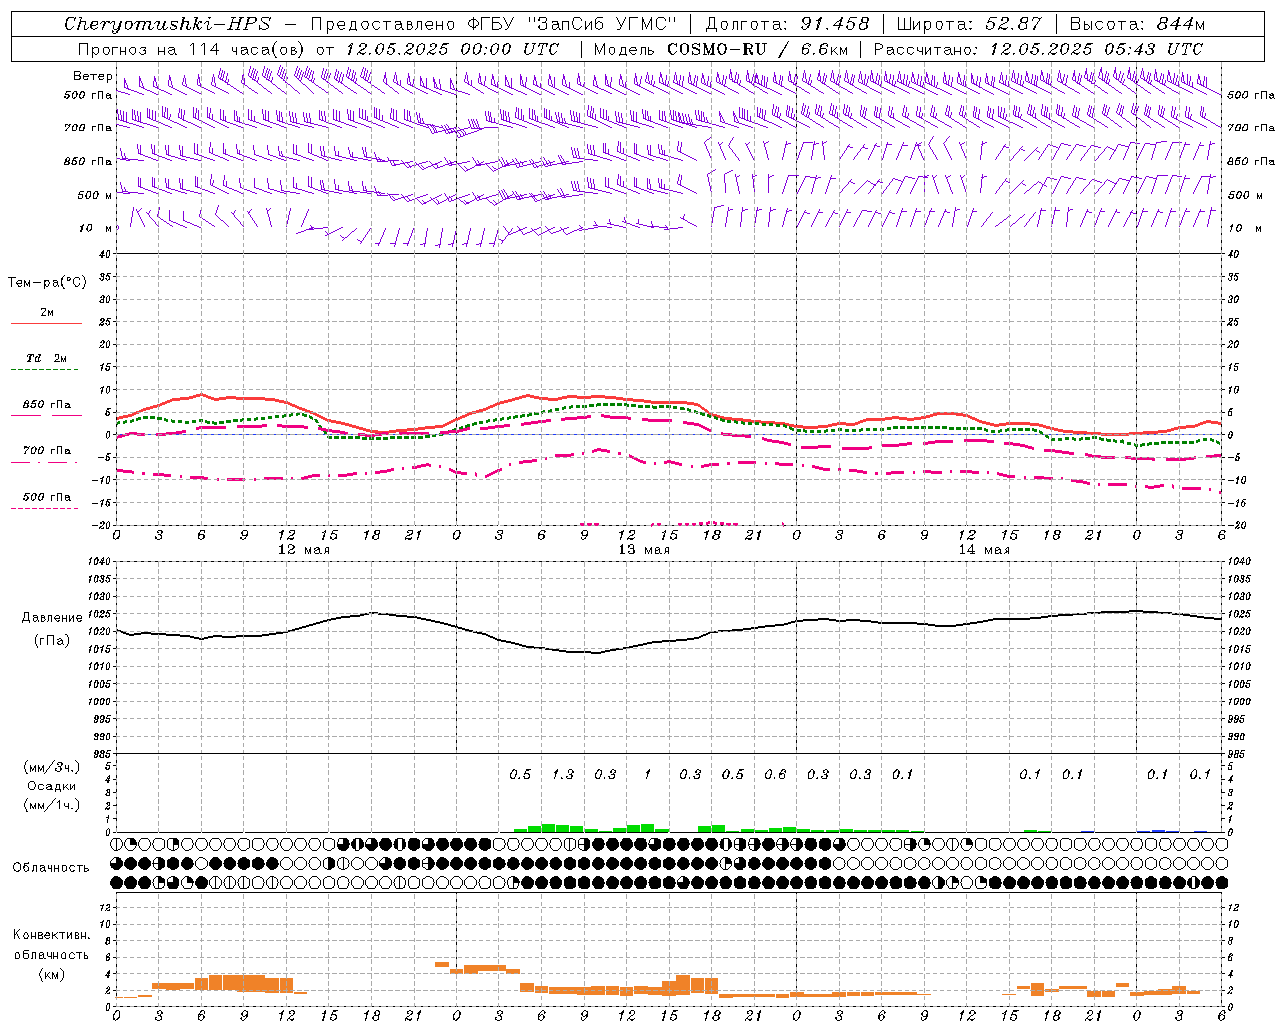Click the Осадки precipitation label

(x=52, y=786)
